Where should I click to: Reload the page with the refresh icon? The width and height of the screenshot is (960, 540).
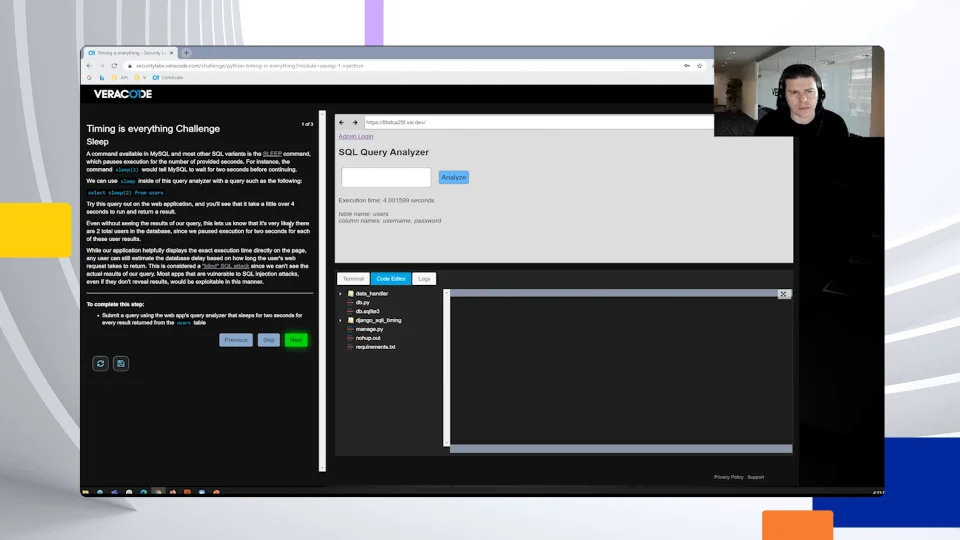tap(114, 66)
